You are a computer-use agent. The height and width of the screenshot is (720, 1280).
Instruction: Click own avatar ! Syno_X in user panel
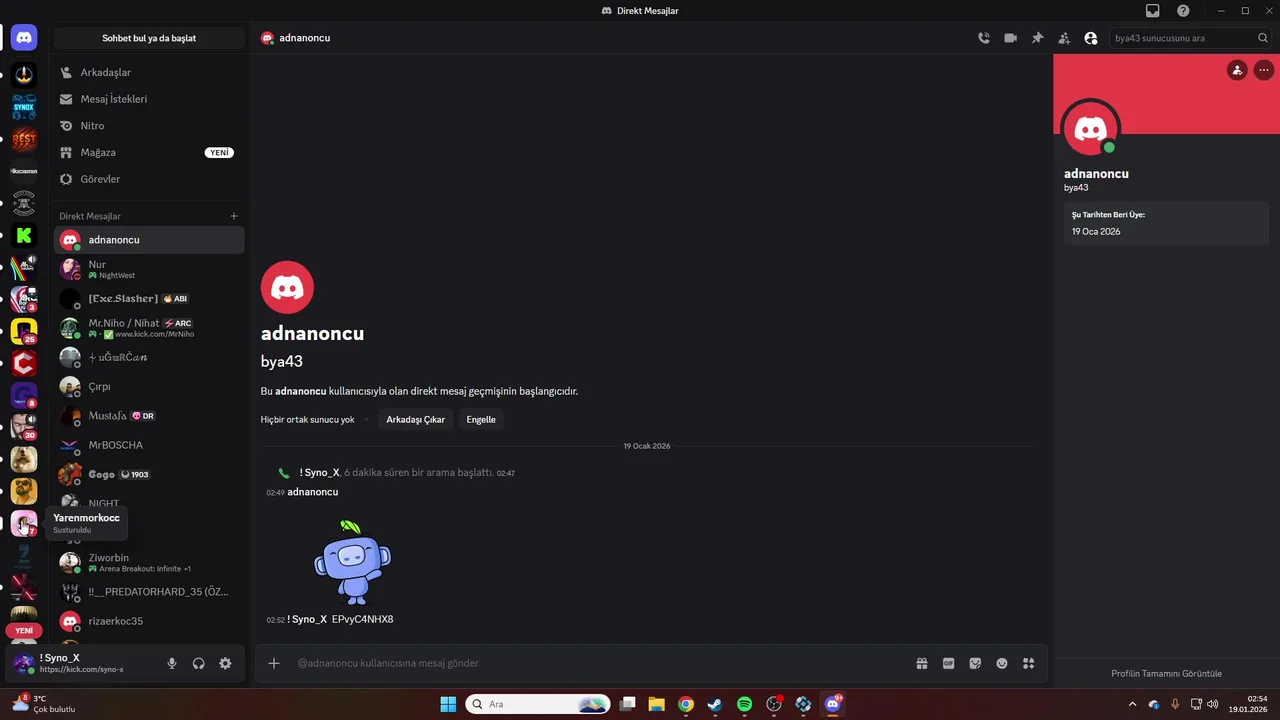pyautogui.click(x=23, y=663)
